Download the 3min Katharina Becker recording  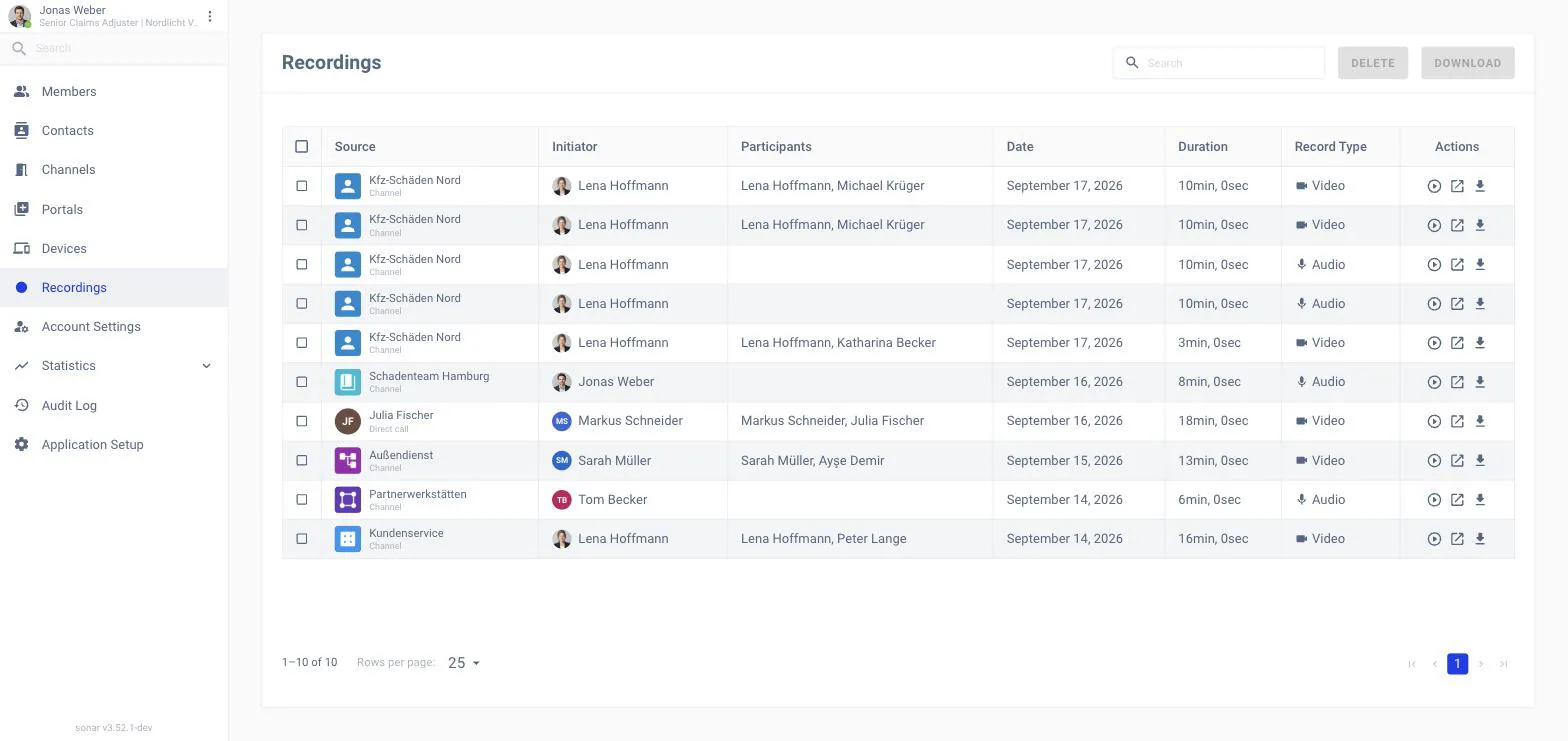click(x=1480, y=343)
